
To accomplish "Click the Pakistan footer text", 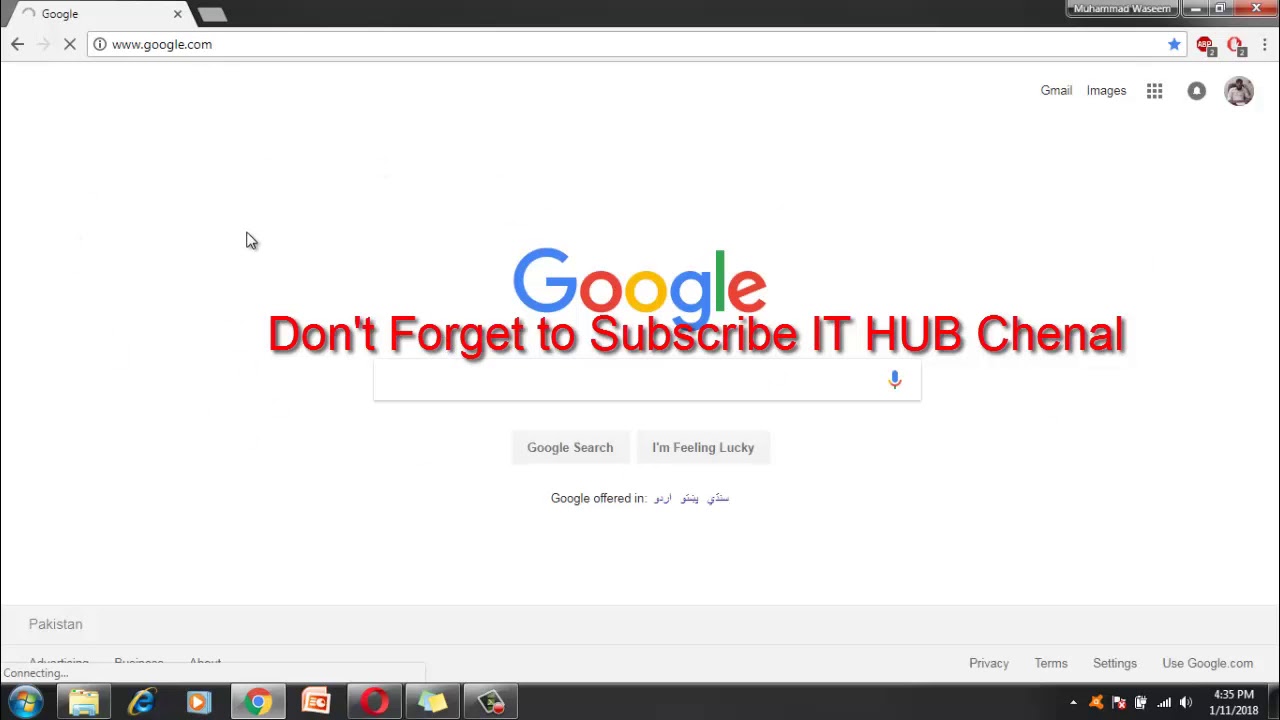I will point(56,624).
